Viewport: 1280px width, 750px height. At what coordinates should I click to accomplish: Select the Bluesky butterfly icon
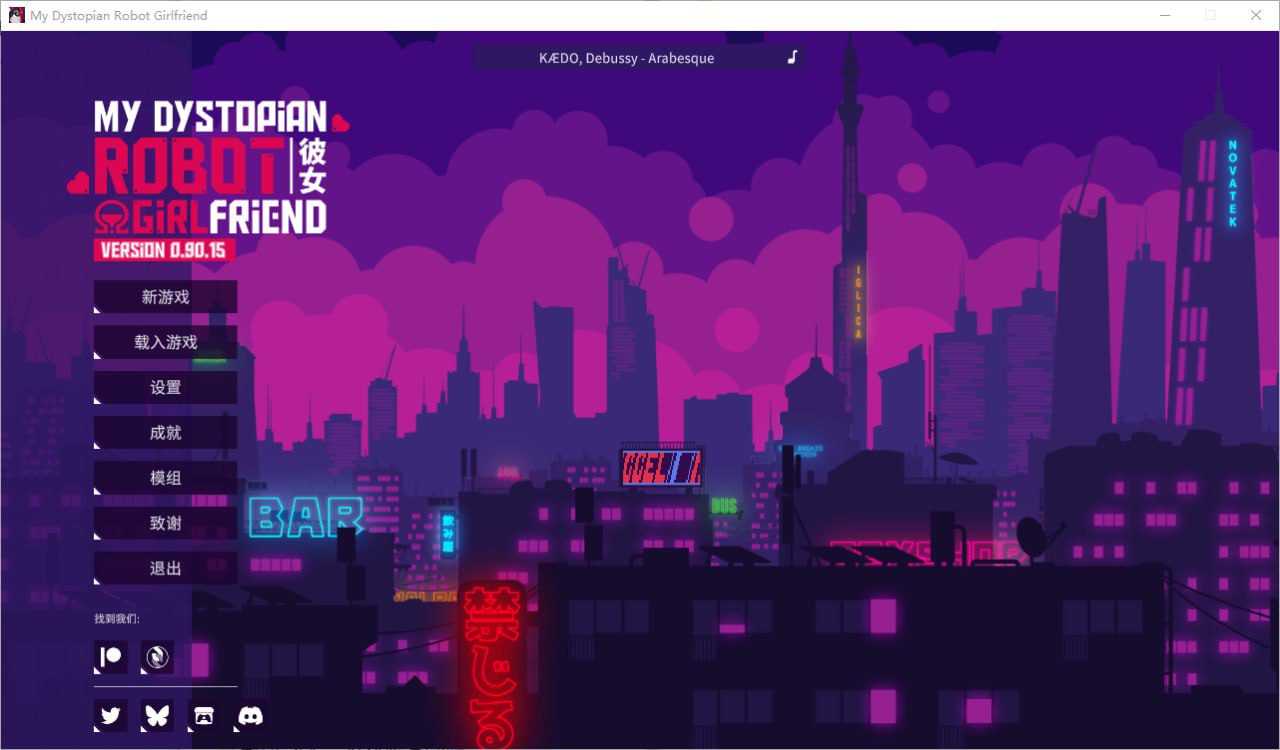pos(156,715)
